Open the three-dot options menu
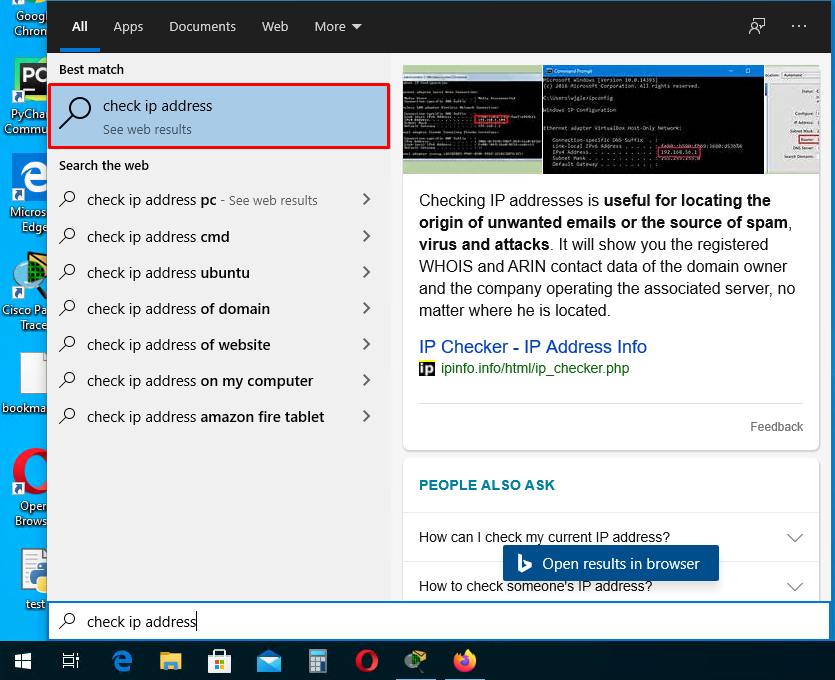The image size is (835, 680). coord(798,26)
